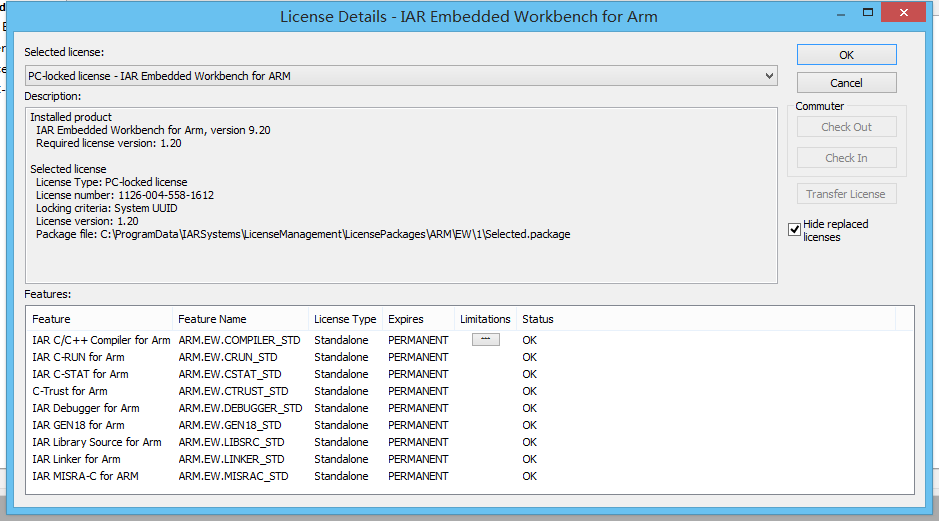Click OK status for IAR Linker row
Viewport: 939px width, 521px height.
click(529, 459)
